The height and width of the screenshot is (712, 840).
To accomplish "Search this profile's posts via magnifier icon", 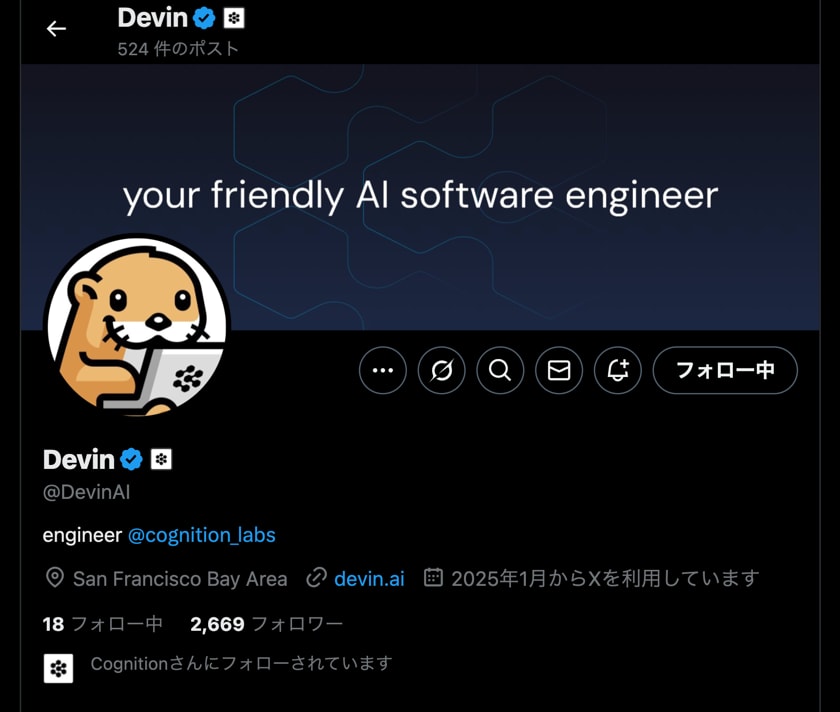I will tap(500, 370).
